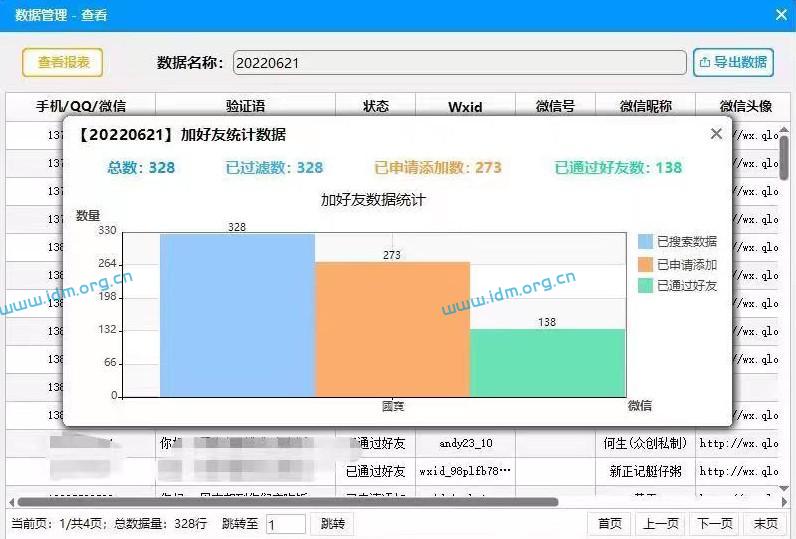796x539 pixels.
Task: Click the vertical scrollbar down arrow
Action: [784, 488]
